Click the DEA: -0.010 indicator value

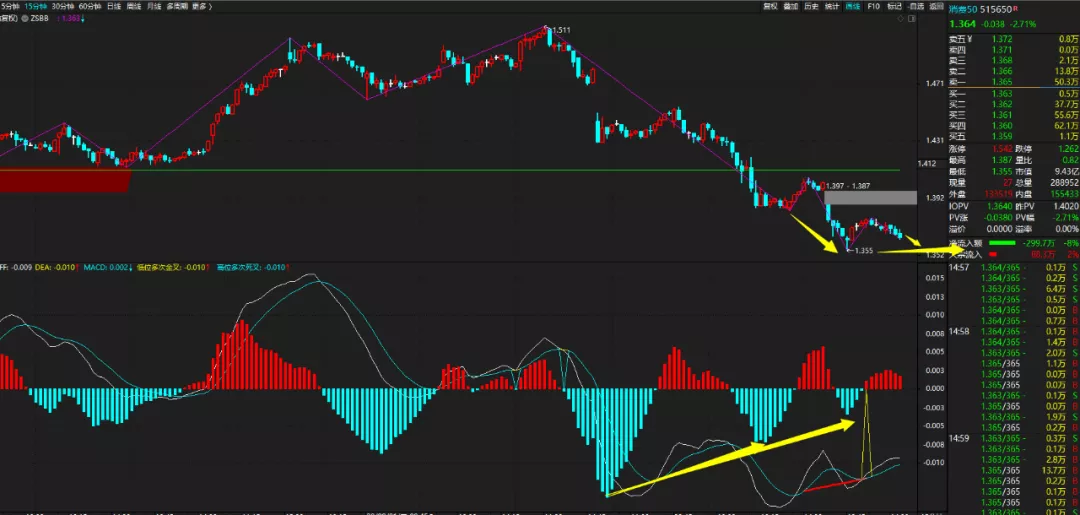(54, 266)
